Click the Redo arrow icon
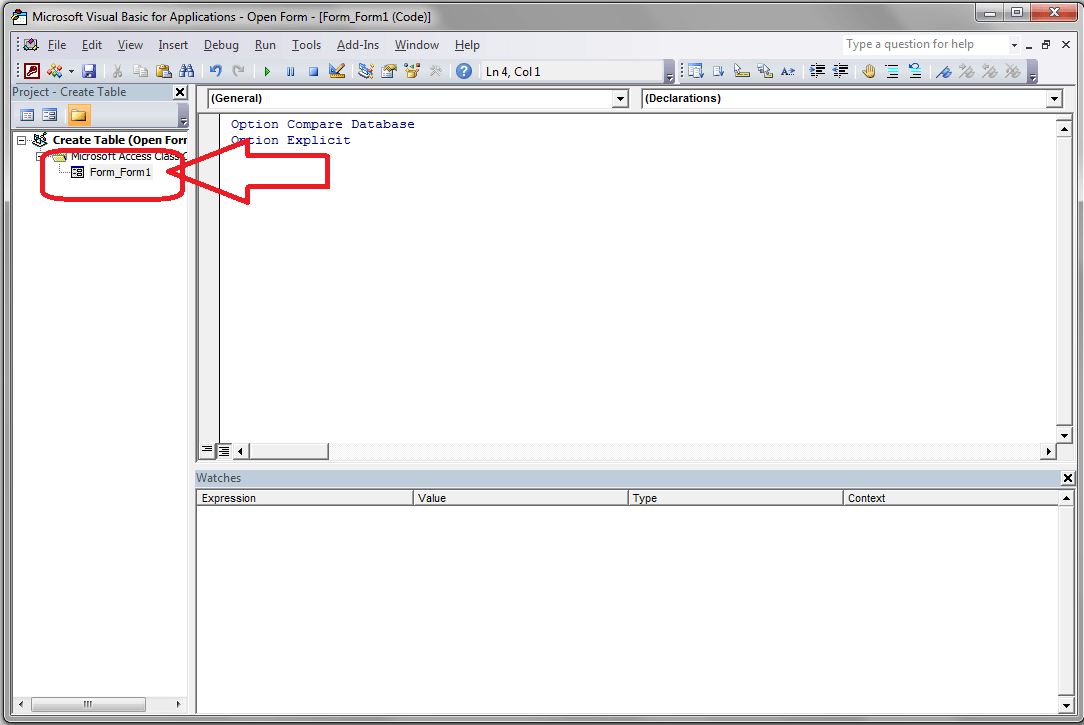 click(239, 70)
